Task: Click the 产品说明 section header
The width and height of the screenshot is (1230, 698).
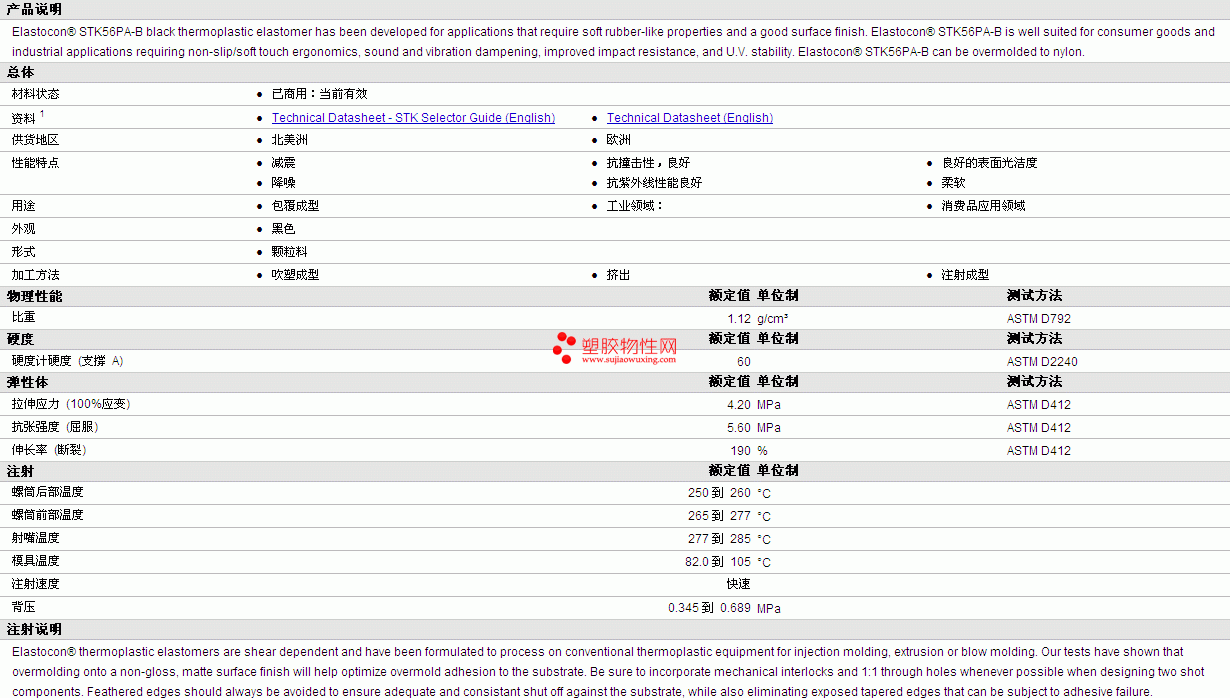Action: (34, 9)
